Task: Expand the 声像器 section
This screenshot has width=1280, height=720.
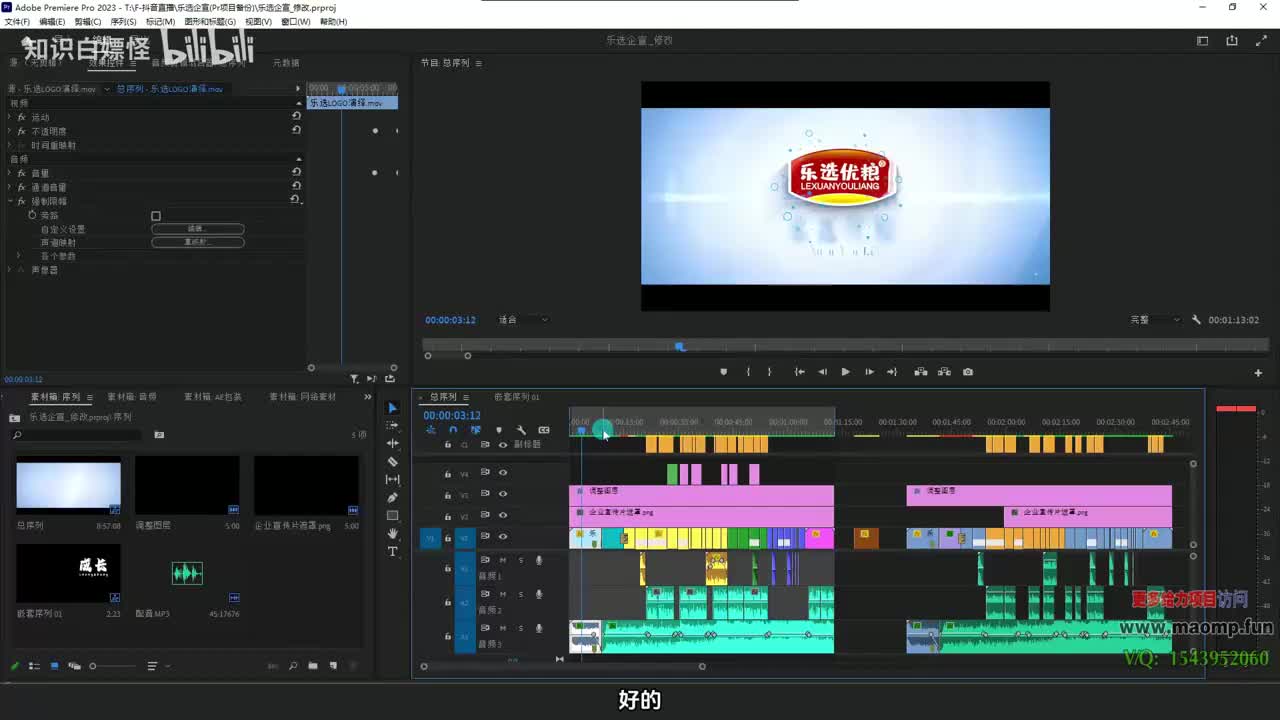Action: click(10, 270)
